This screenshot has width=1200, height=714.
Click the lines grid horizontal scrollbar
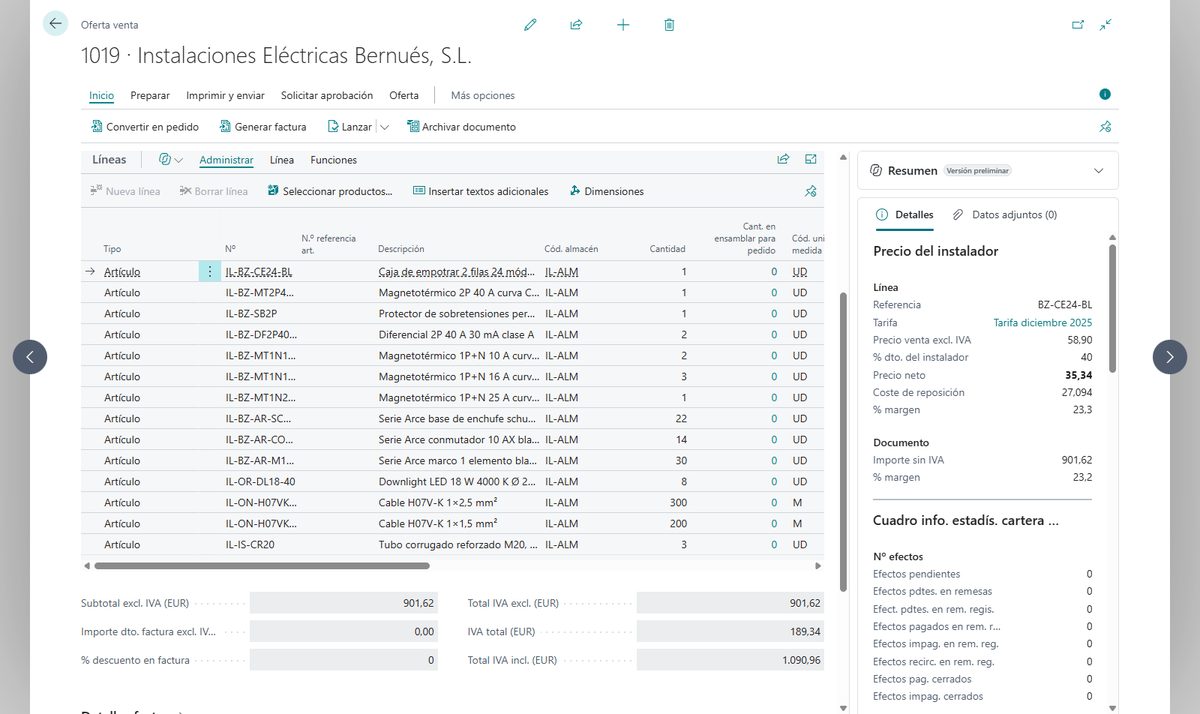point(262,566)
